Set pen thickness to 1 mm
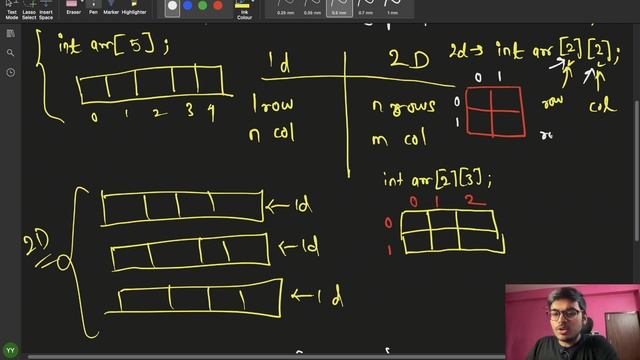 393,8
